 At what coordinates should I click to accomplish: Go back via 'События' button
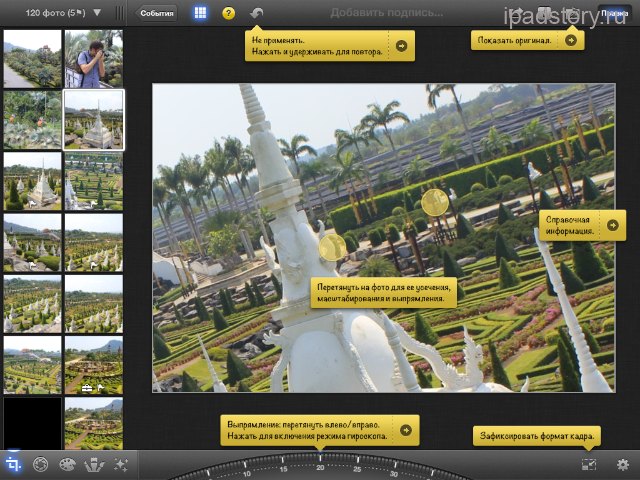coord(156,13)
